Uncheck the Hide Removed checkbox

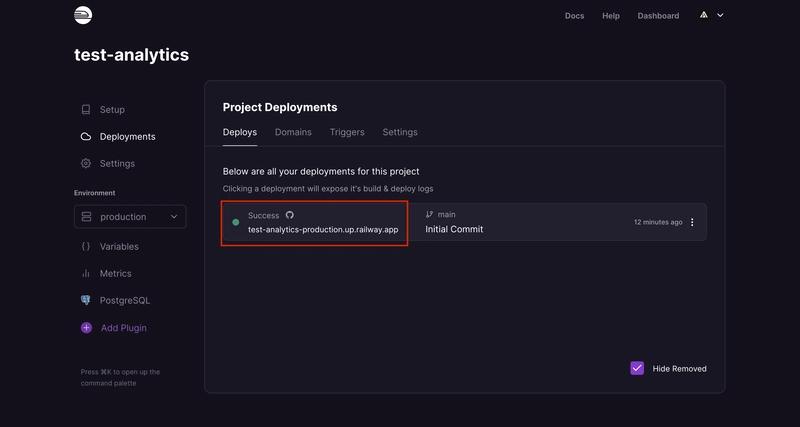pyautogui.click(x=637, y=368)
